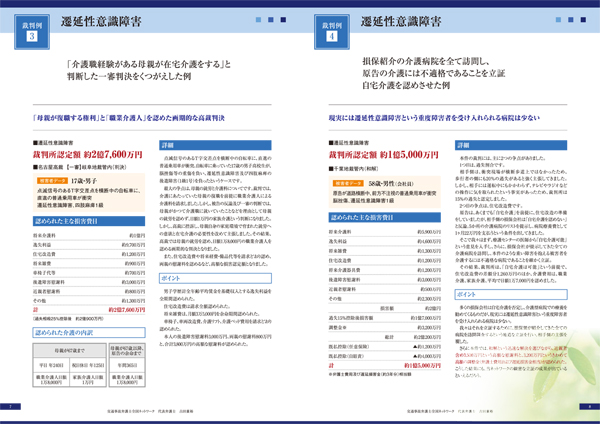Click court line 千葉地裁管内(和解)
The height and width of the screenshot is (424, 600).
tap(353, 168)
